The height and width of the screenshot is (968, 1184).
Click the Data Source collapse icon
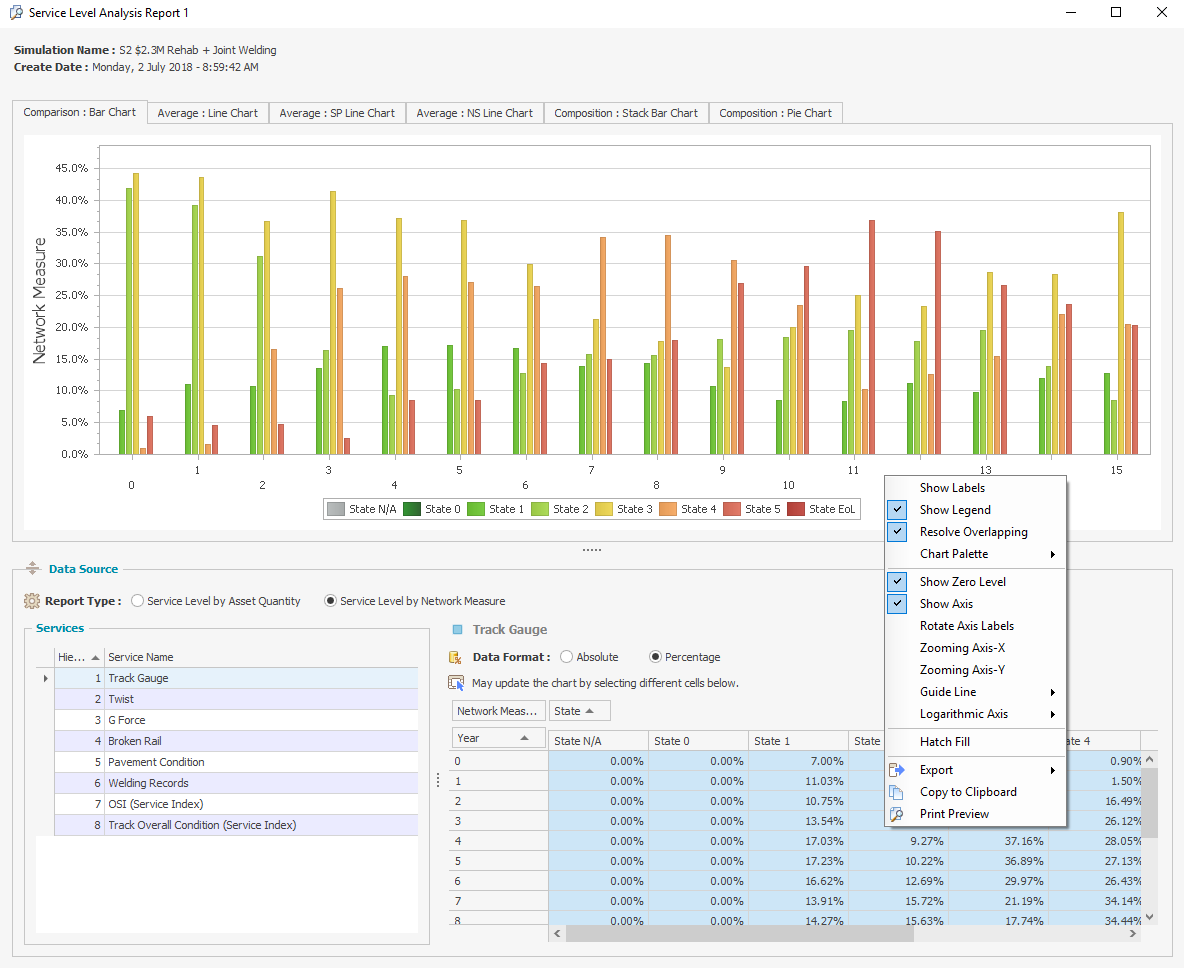click(x=32, y=569)
